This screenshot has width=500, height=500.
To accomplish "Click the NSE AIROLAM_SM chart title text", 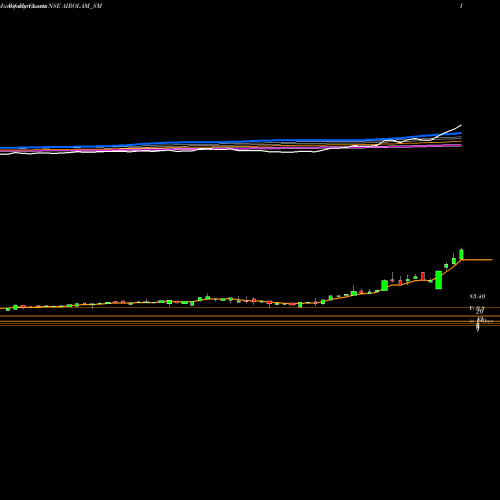I will (x=76, y=6).
